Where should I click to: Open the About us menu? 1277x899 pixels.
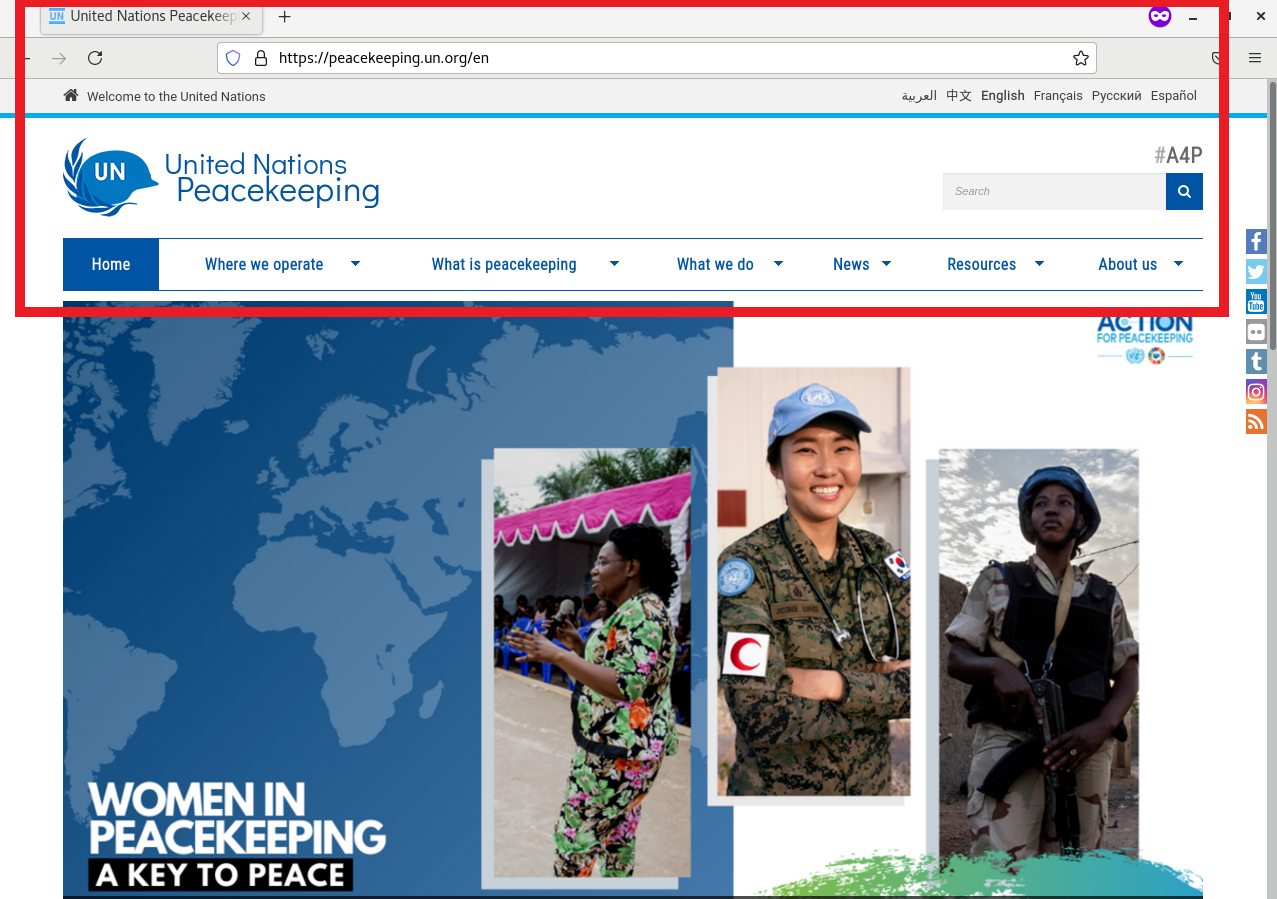(1127, 264)
